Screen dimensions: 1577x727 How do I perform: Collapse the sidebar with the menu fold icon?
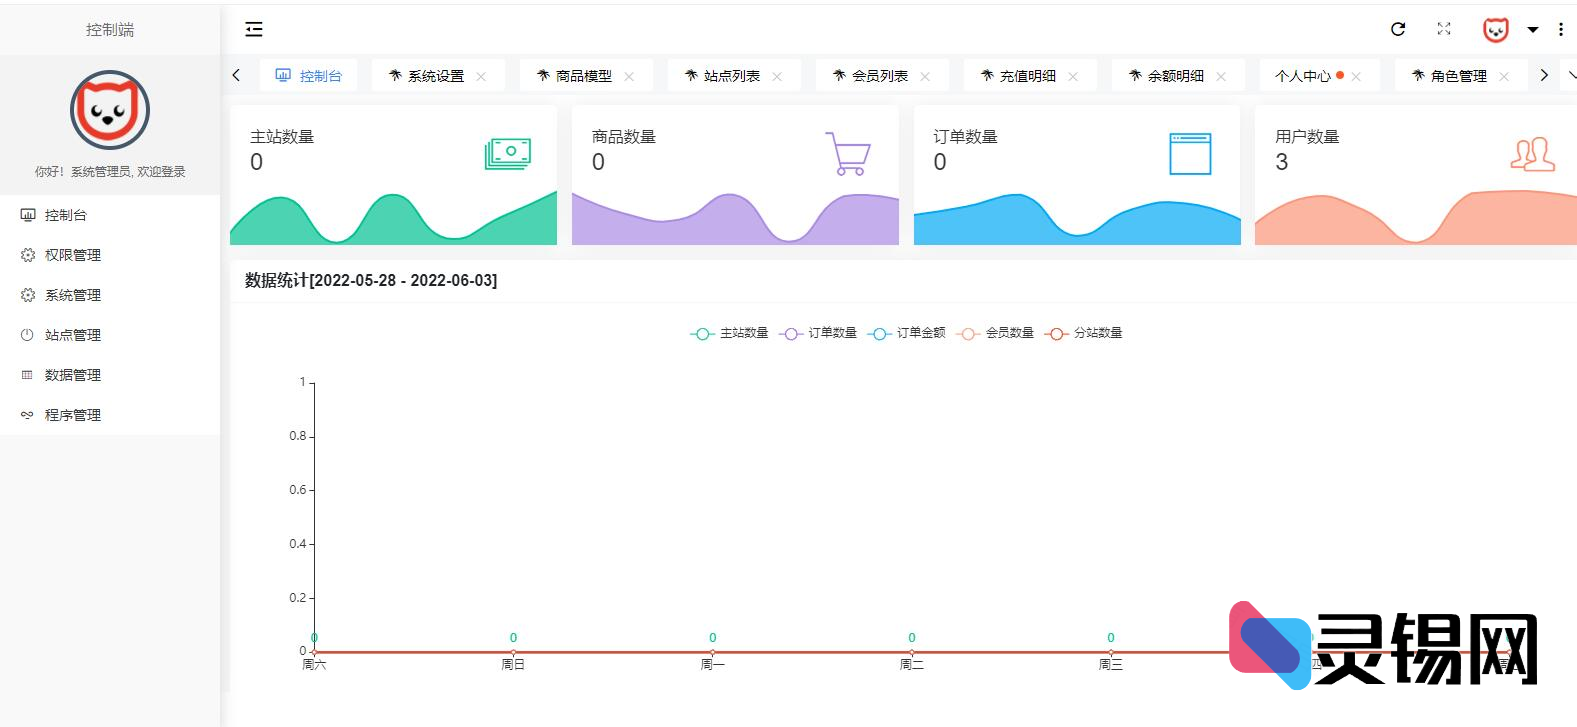tap(254, 30)
